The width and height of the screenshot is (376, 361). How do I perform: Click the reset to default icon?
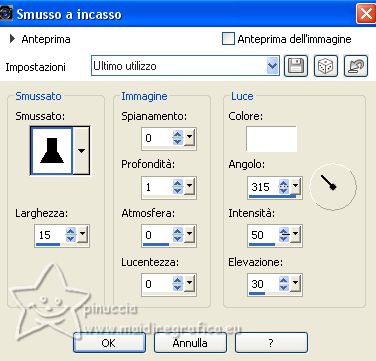356,66
